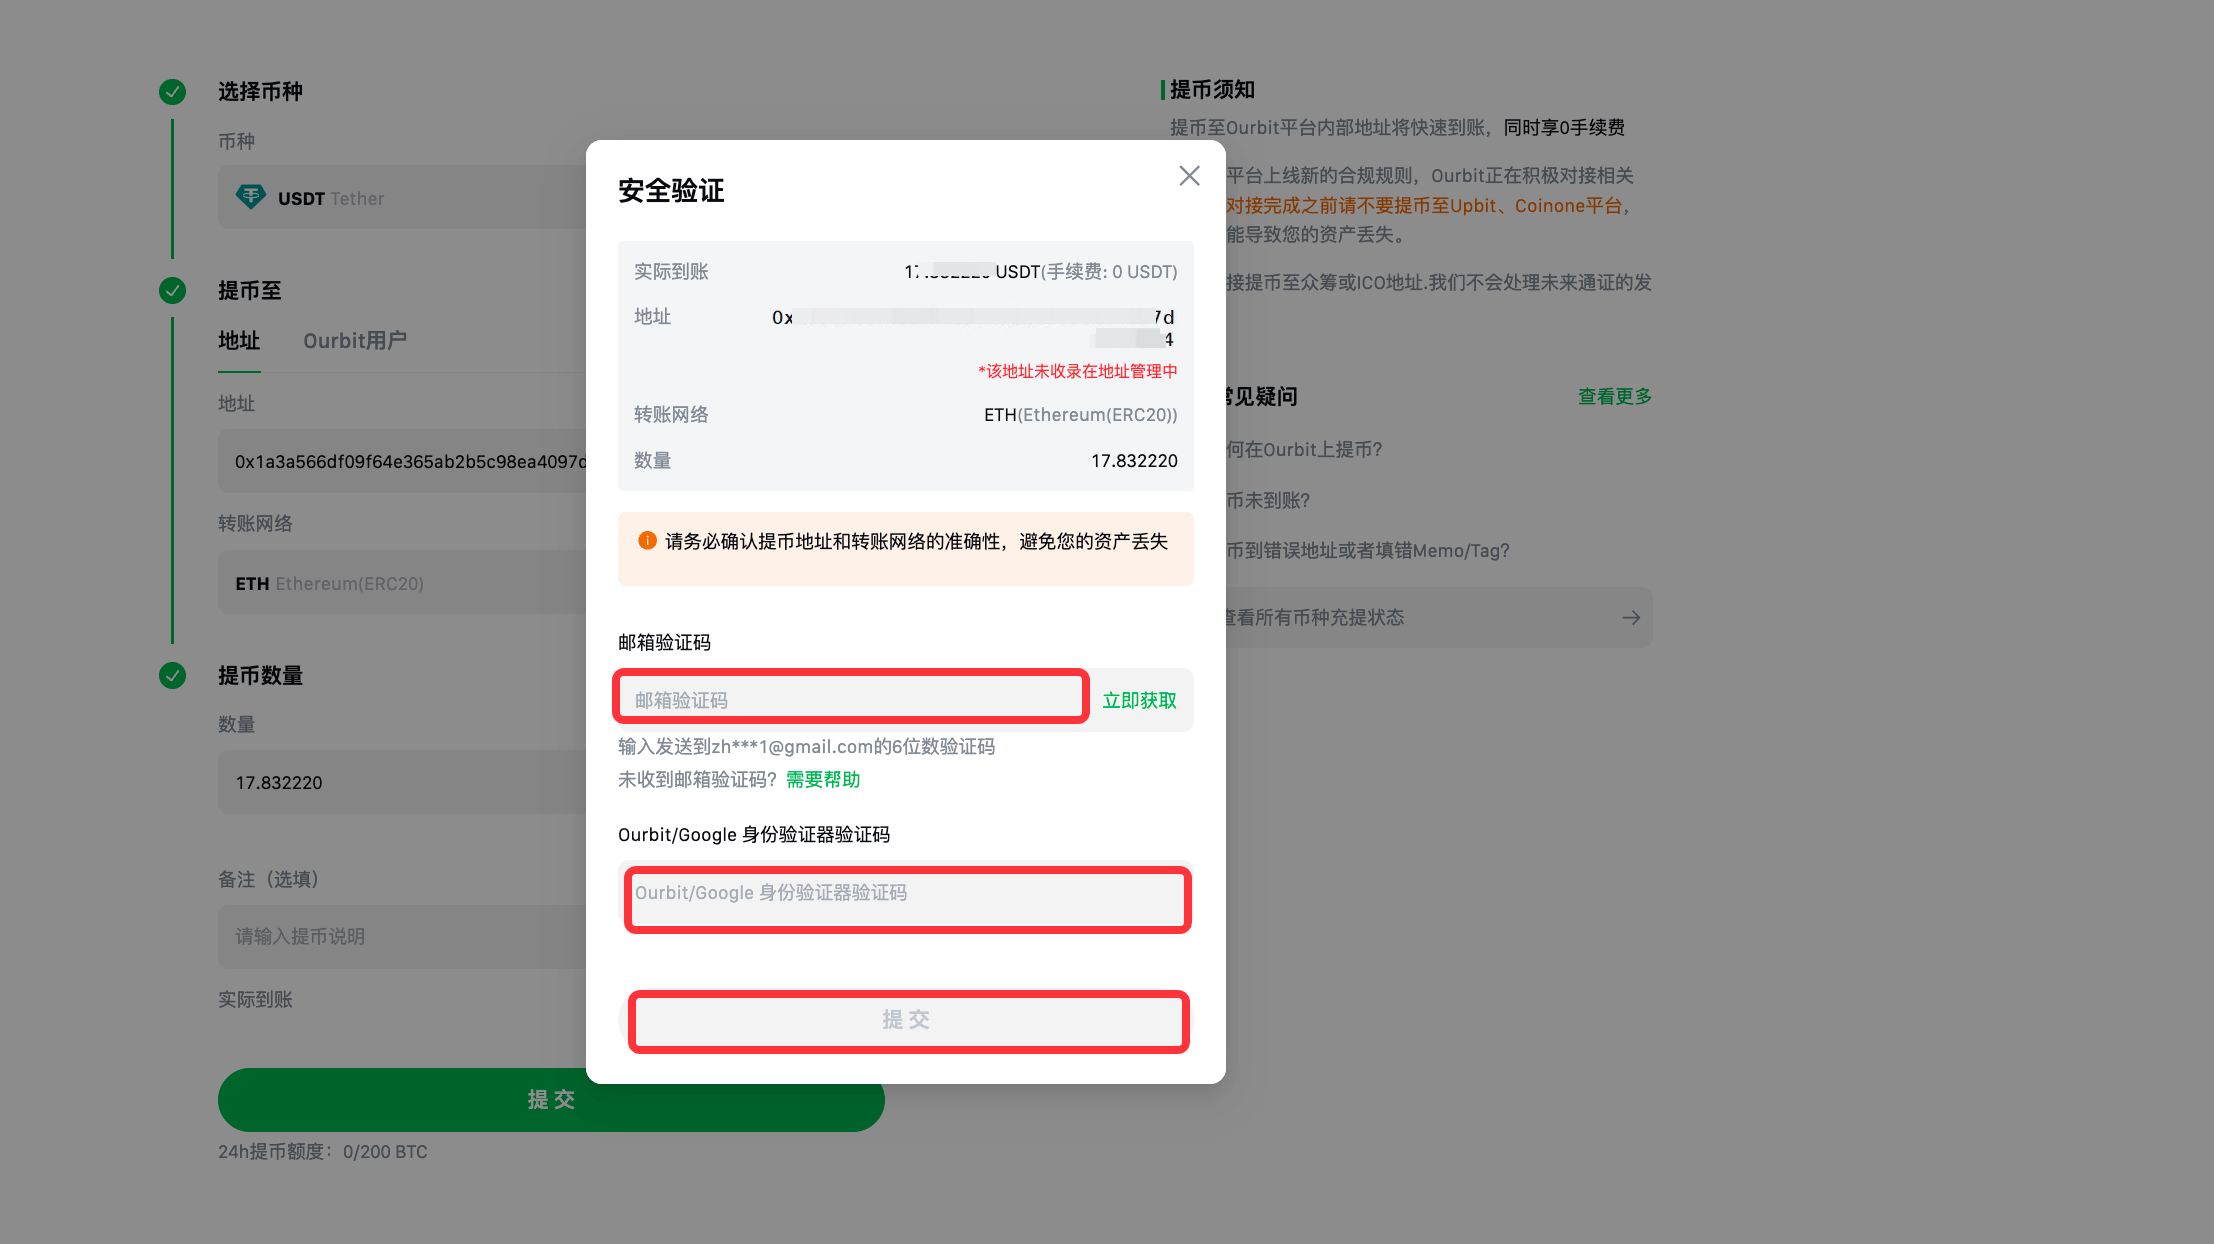The image size is (2214, 1244).
Task: Close the security verification dialog
Action: [x=1189, y=176]
